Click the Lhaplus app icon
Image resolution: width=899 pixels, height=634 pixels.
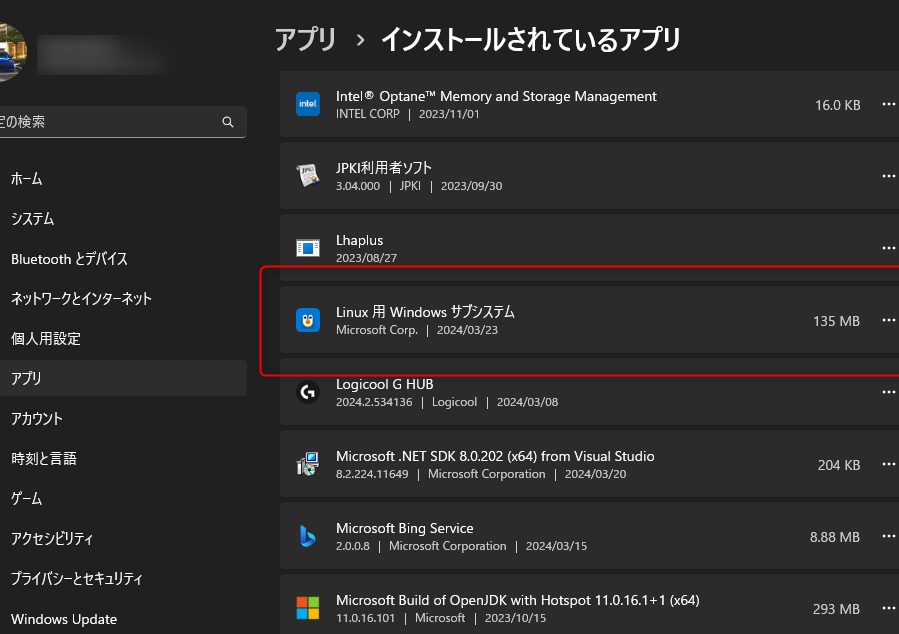(308, 248)
